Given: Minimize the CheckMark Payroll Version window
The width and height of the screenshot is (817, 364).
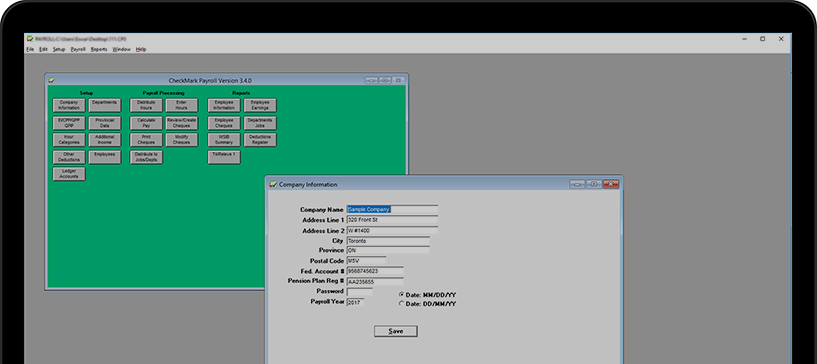Looking at the screenshot, I should click(372, 81).
